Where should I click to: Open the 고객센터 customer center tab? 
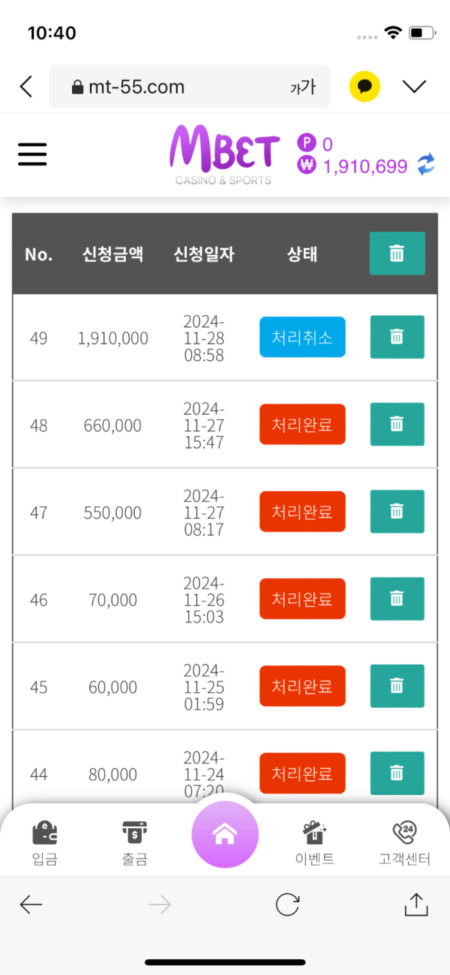tap(405, 843)
